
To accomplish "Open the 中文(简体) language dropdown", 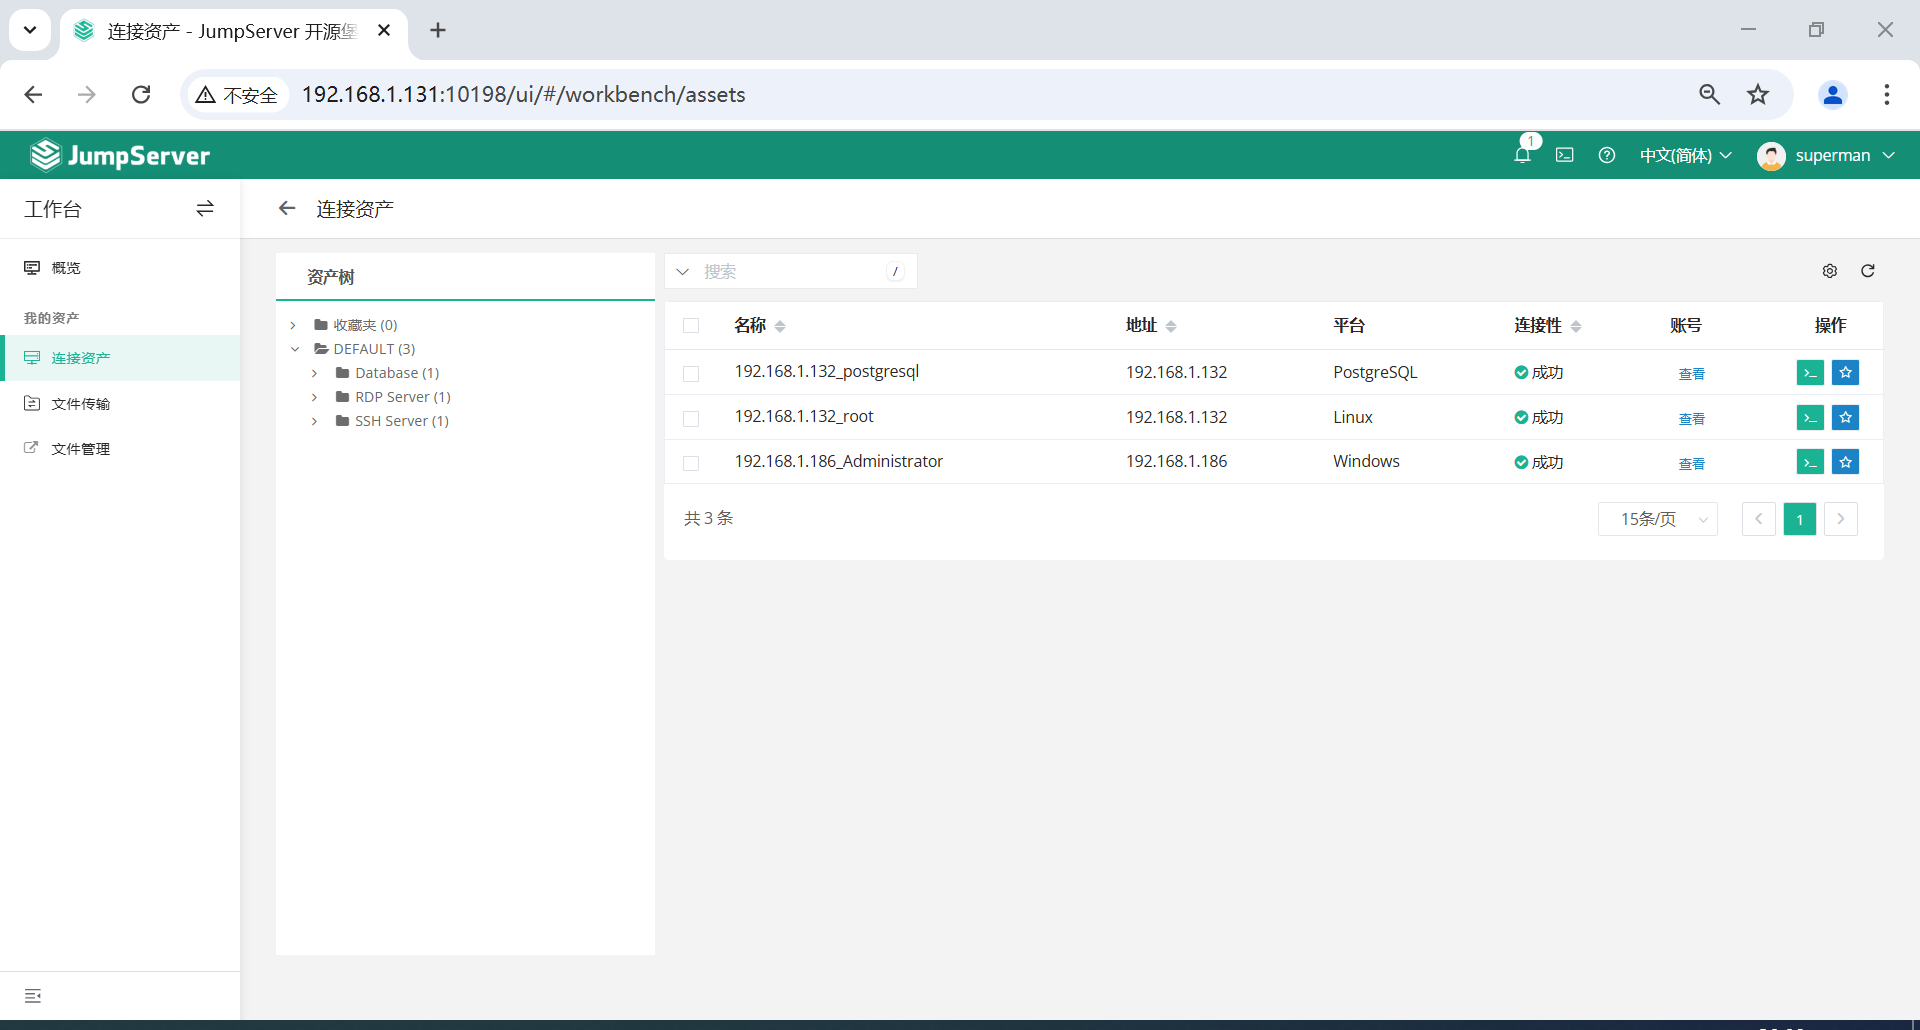I will [1685, 155].
